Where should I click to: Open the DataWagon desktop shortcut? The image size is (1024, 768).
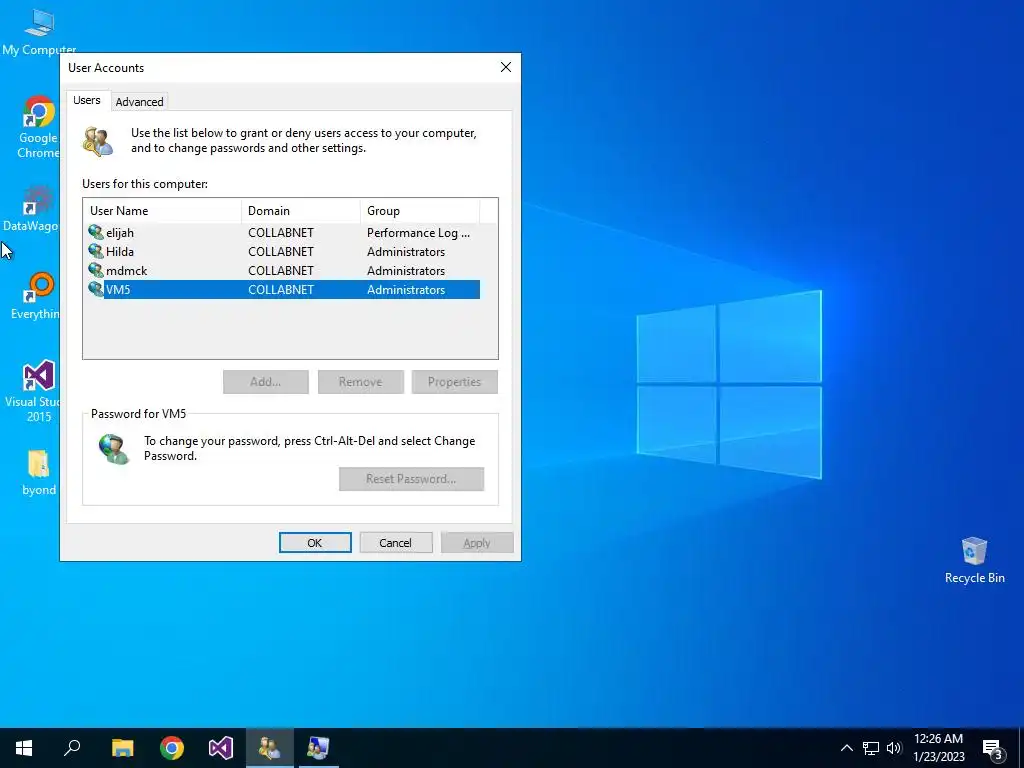pos(31,209)
